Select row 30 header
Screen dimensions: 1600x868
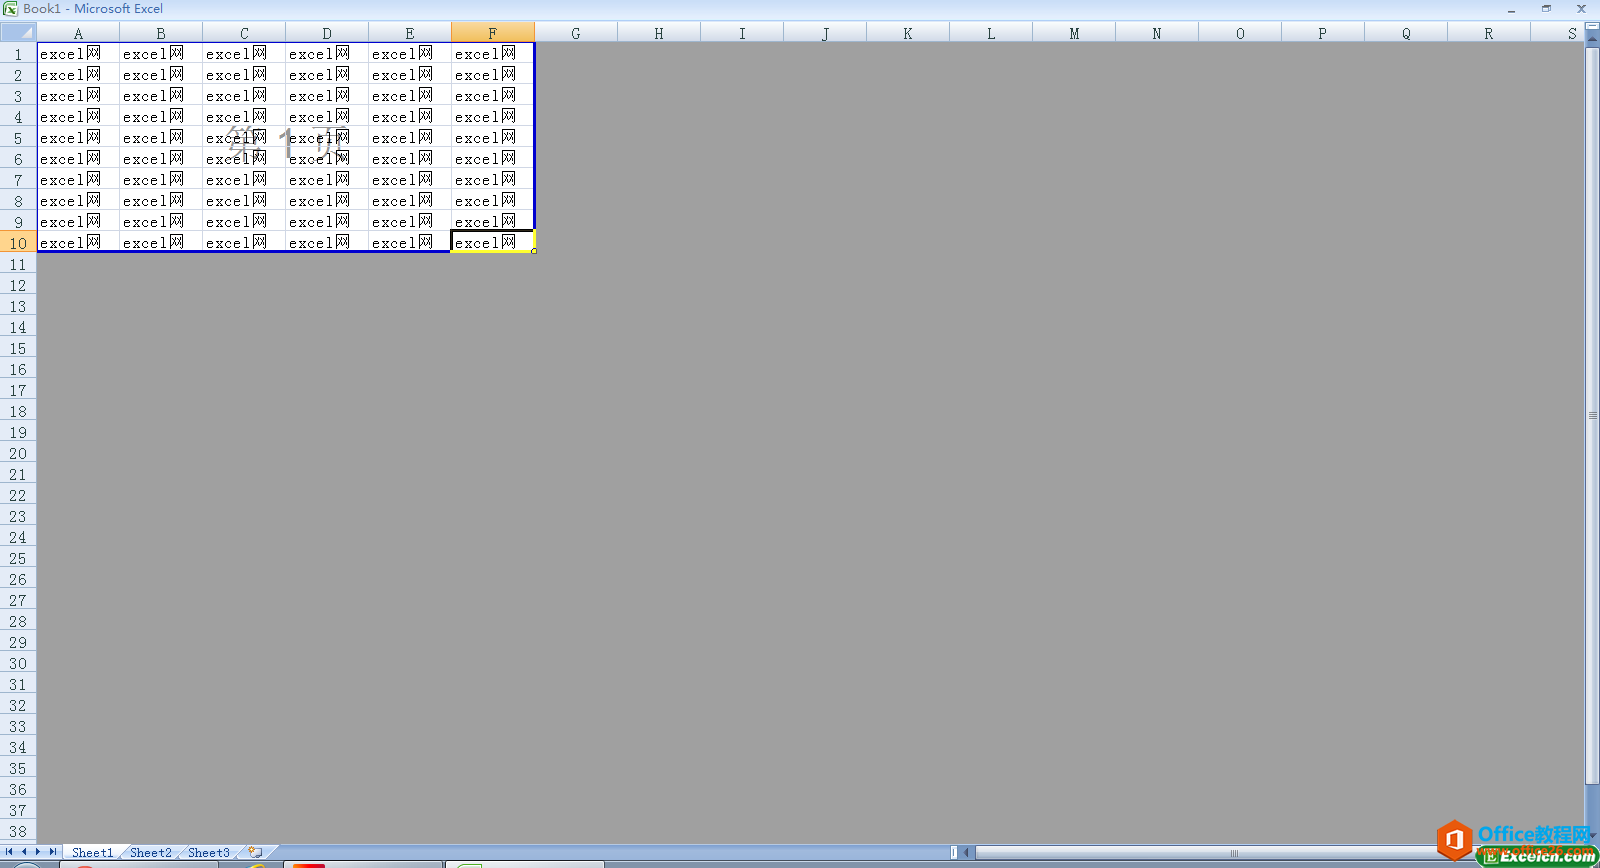pos(18,663)
